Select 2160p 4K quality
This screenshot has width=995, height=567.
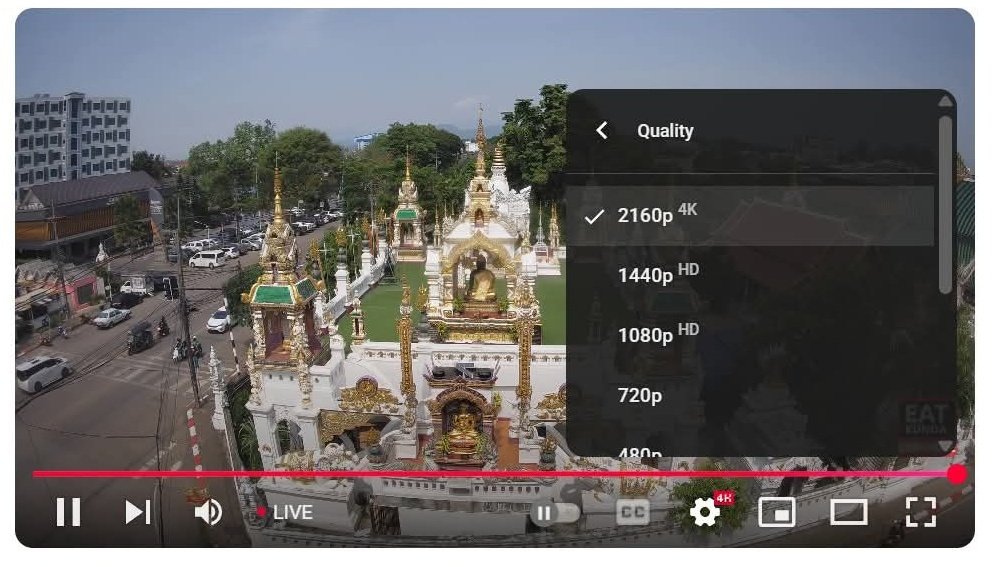coord(749,216)
